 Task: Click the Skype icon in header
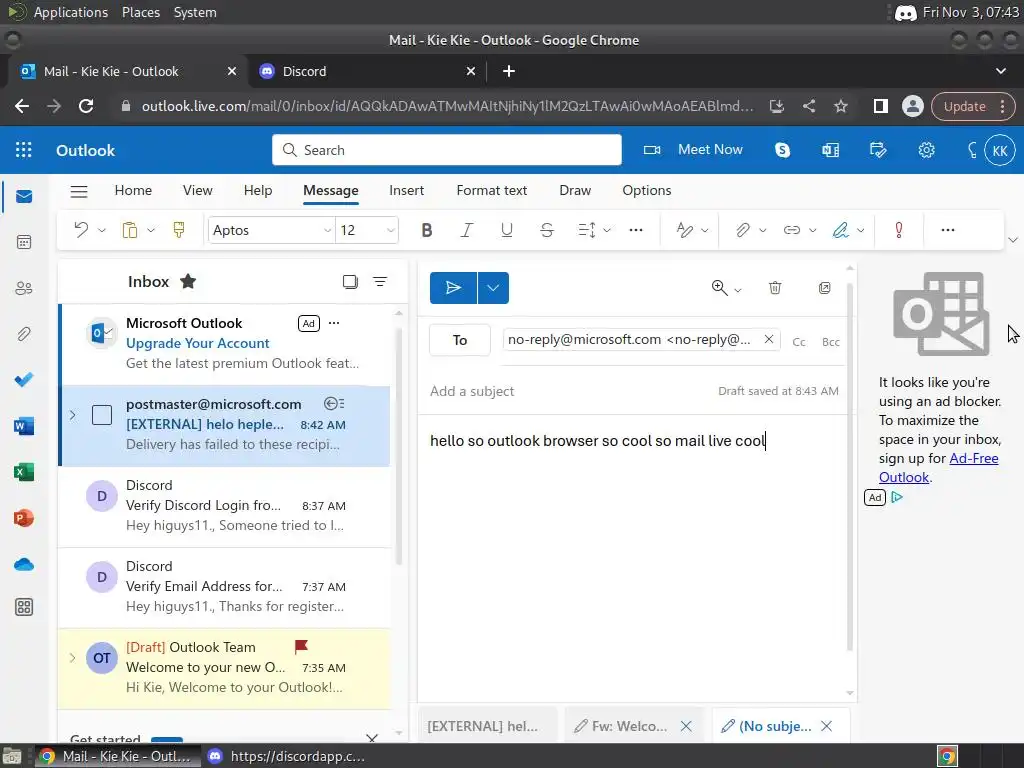pyautogui.click(x=782, y=150)
